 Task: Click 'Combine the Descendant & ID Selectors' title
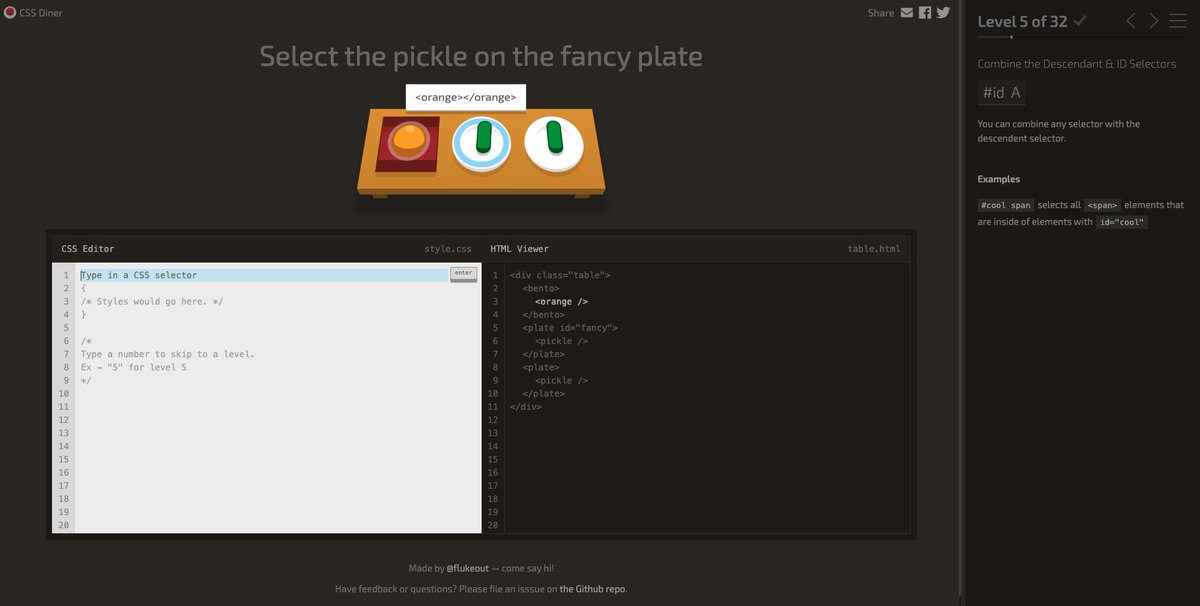(1077, 64)
